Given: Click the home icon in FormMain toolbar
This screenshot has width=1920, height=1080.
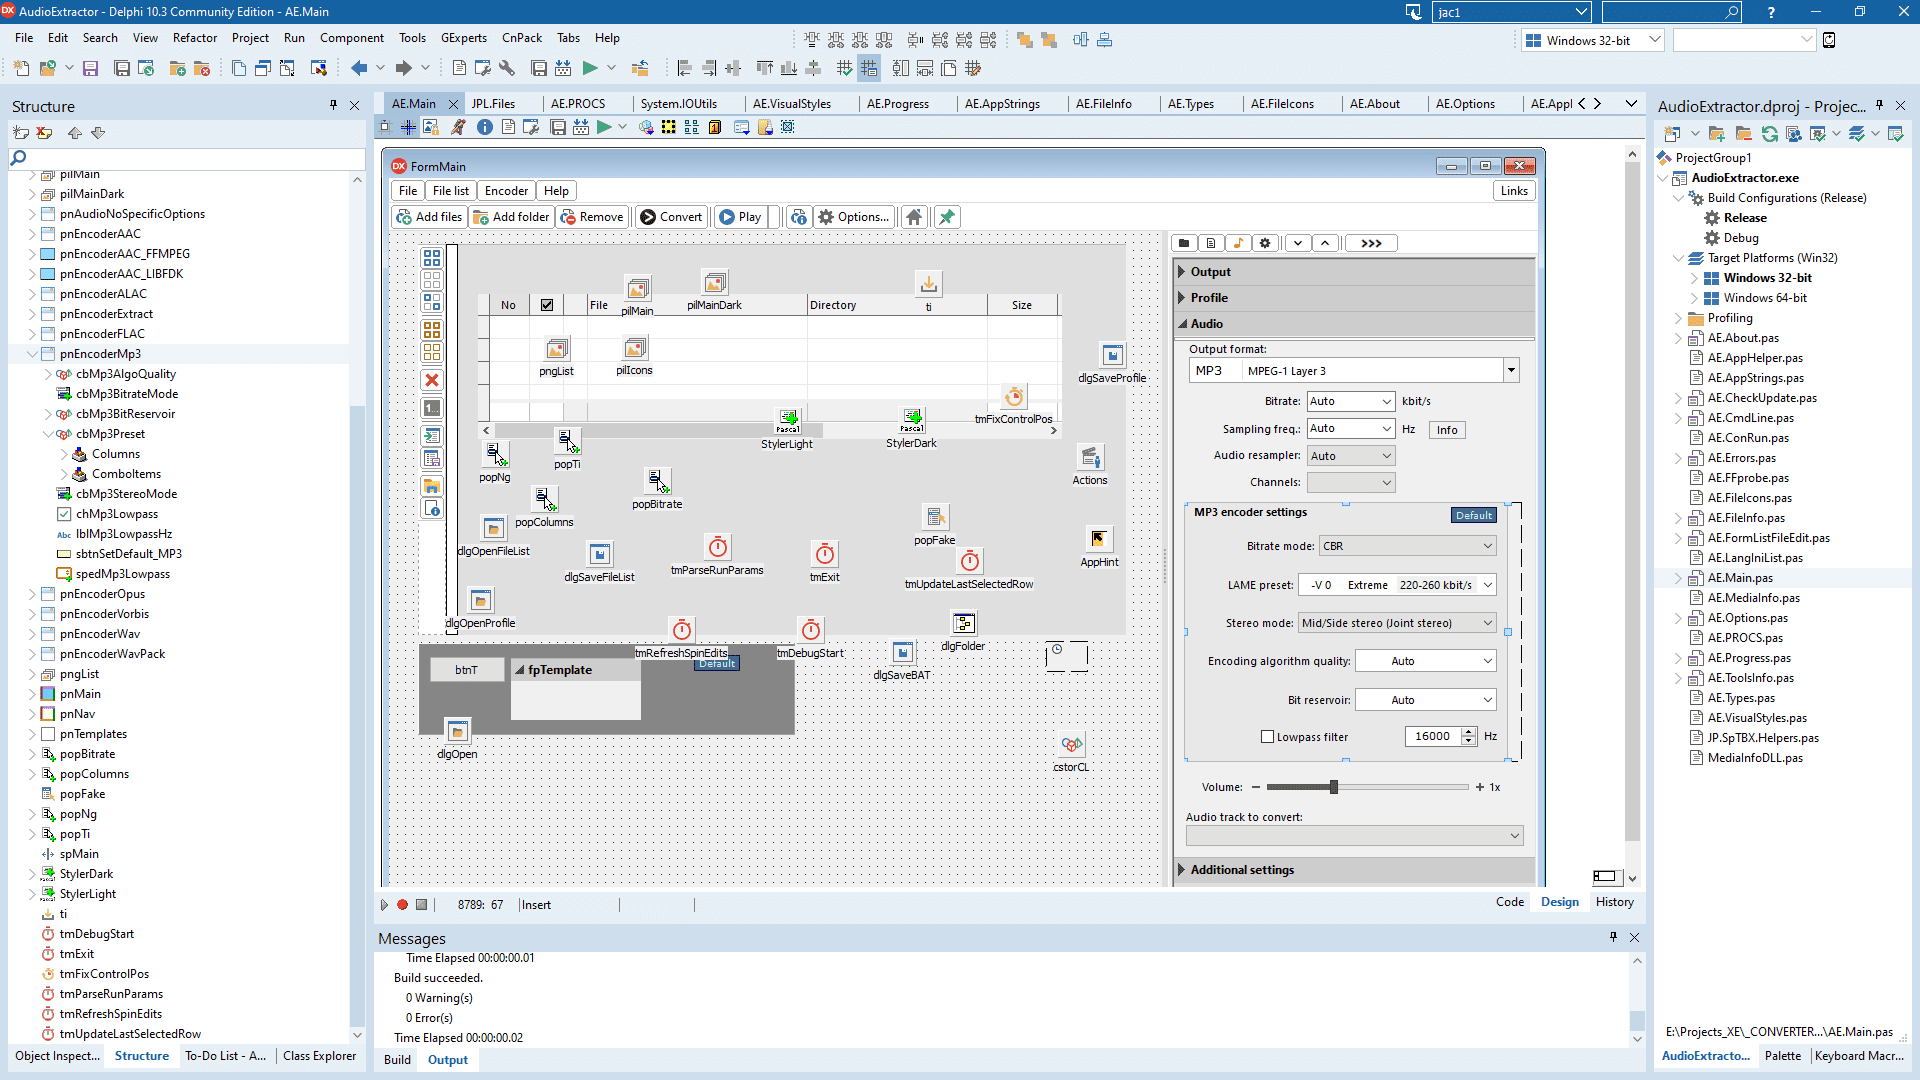Looking at the screenshot, I should point(914,217).
